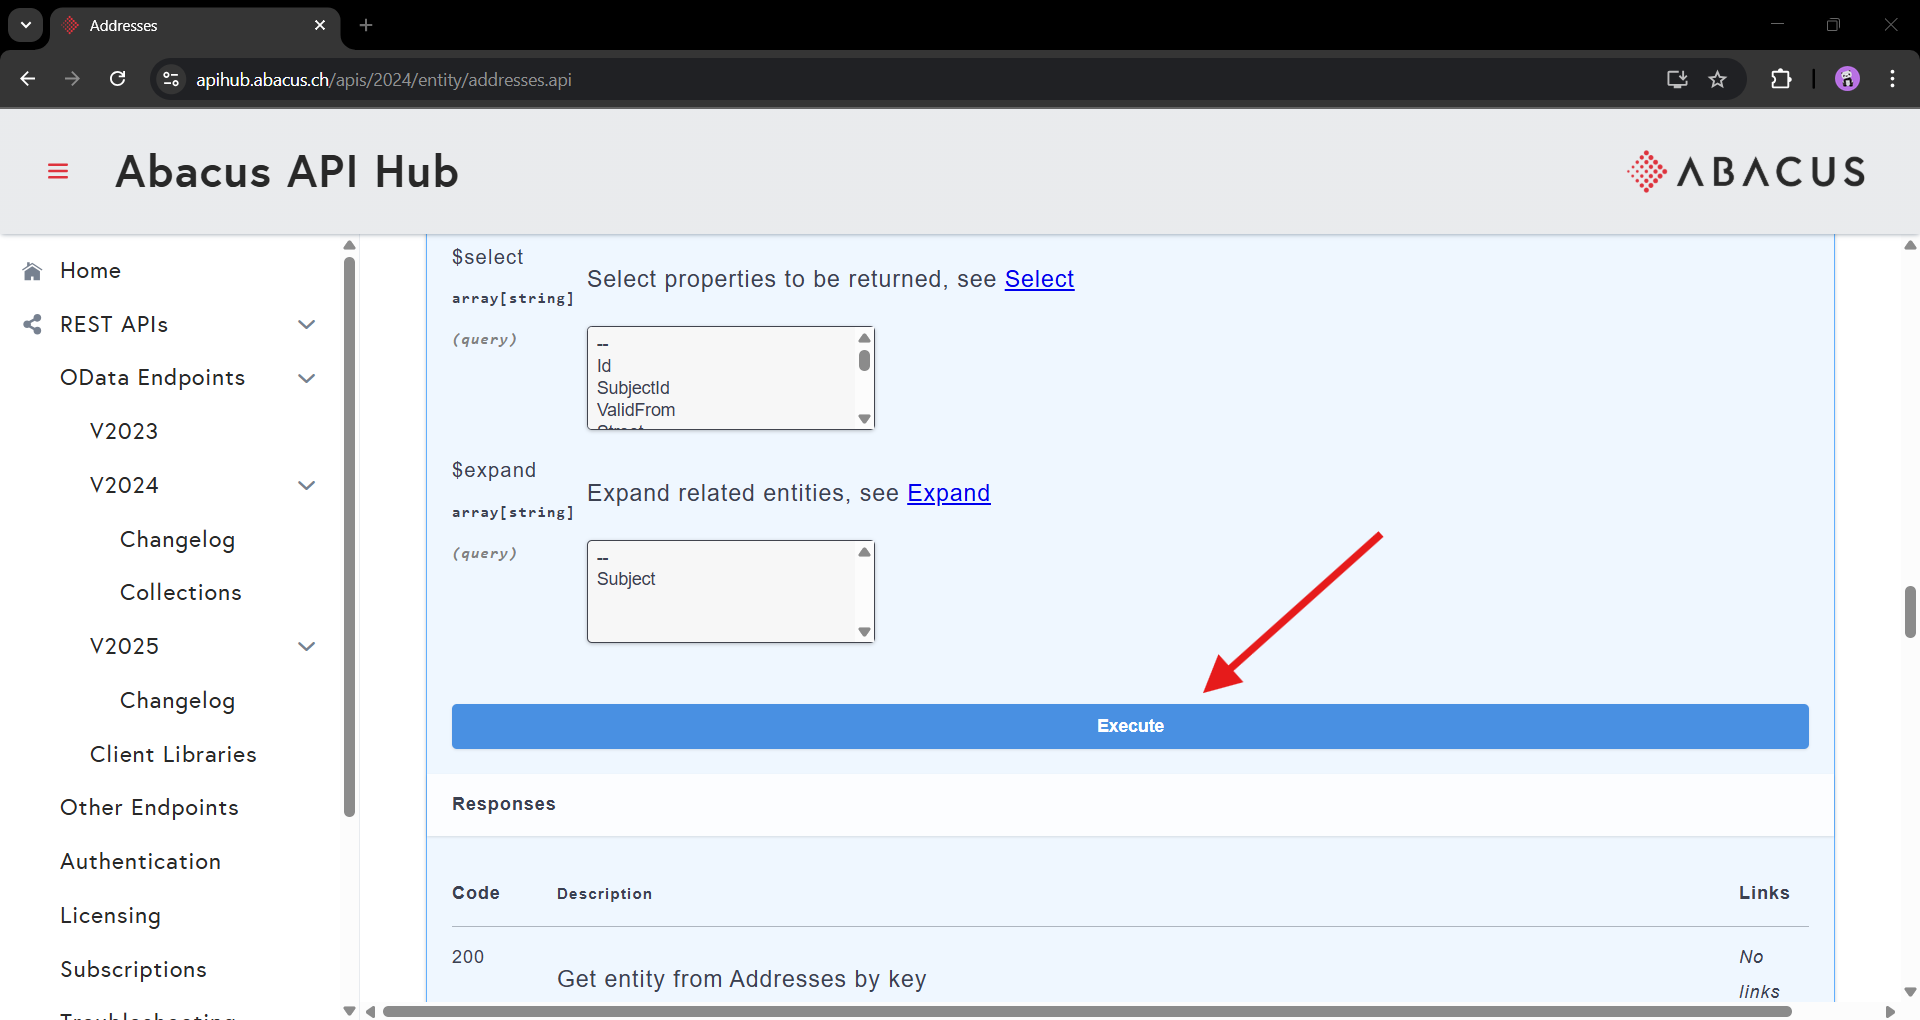Click the $expand list scroll-down arrow
Viewport: 1920px width, 1020px height.
[864, 632]
